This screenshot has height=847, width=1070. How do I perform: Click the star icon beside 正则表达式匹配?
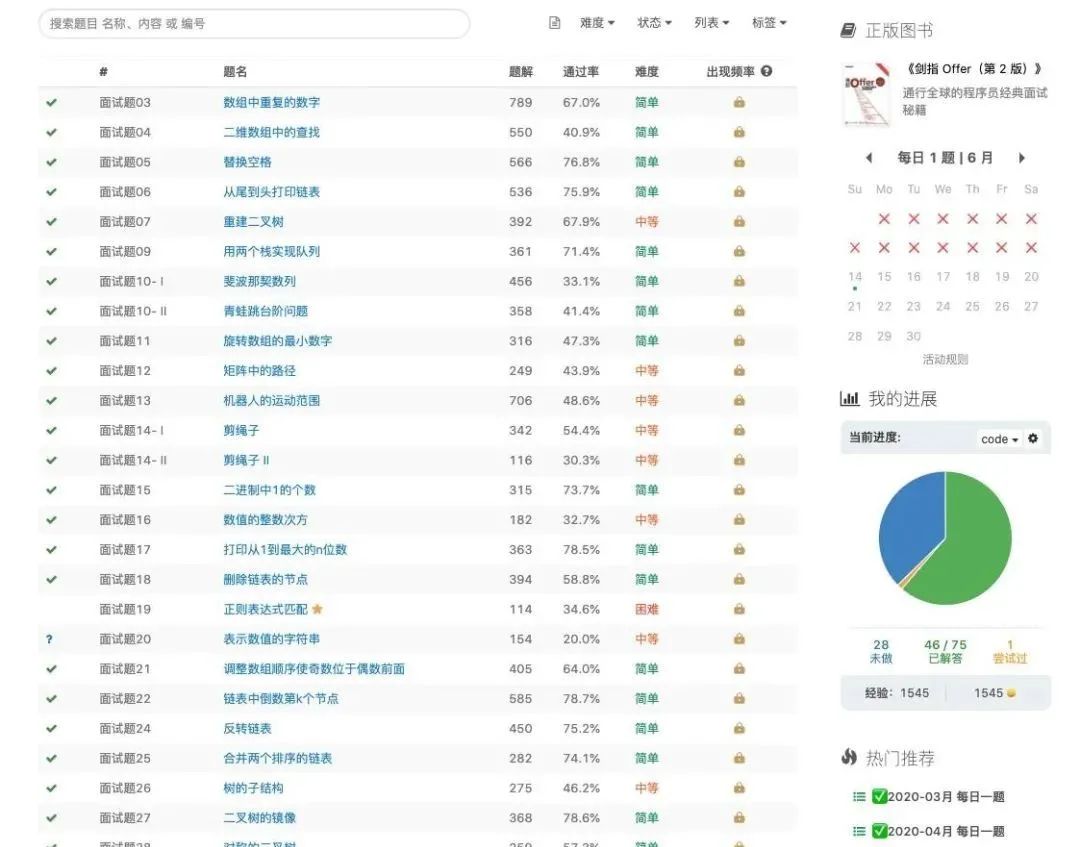point(317,609)
